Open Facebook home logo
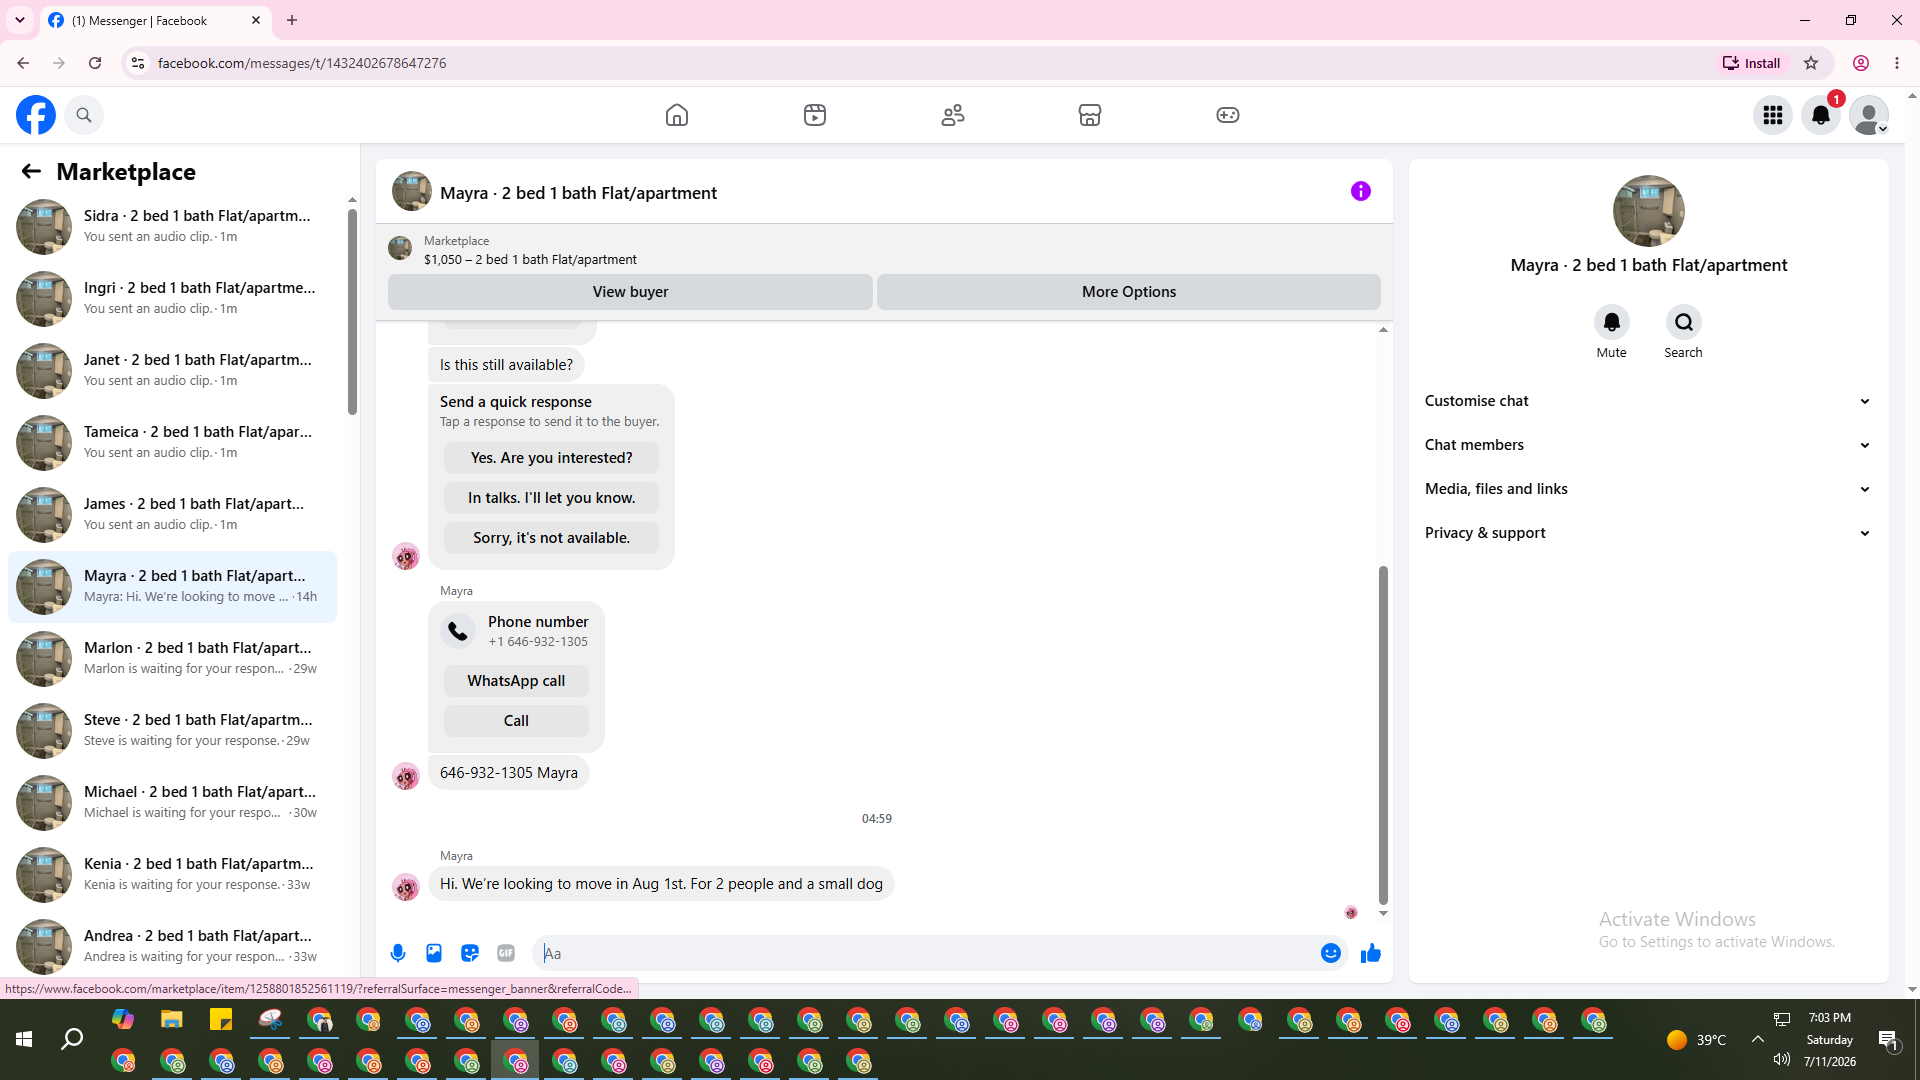This screenshot has width=1920, height=1080. coord(36,115)
